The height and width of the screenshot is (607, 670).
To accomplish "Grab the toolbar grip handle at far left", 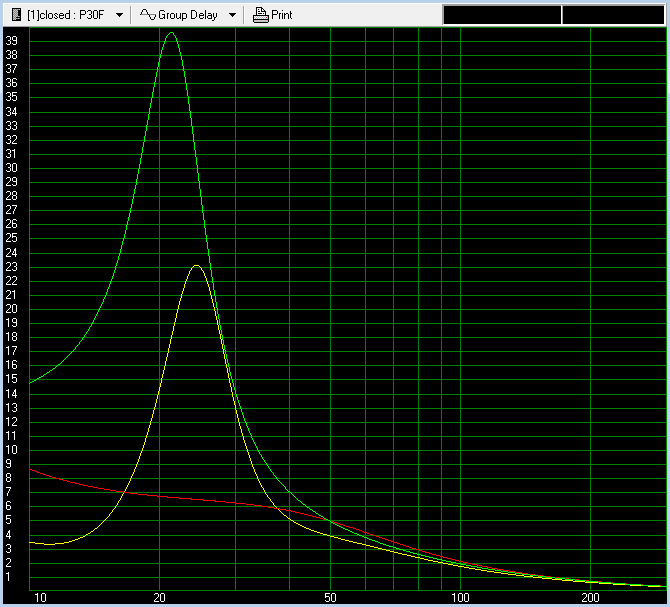I will click(x=4, y=15).
